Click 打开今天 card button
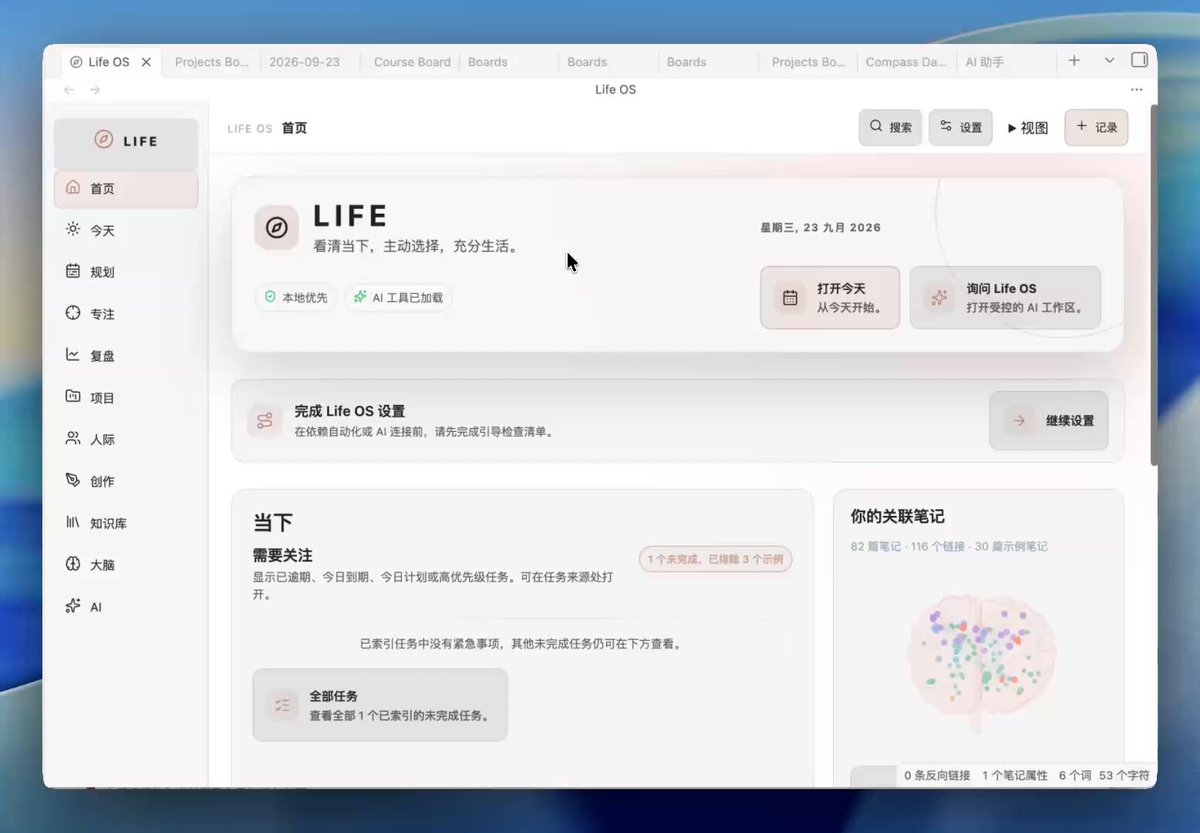Image resolution: width=1200 pixels, height=833 pixels. pos(830,297)
